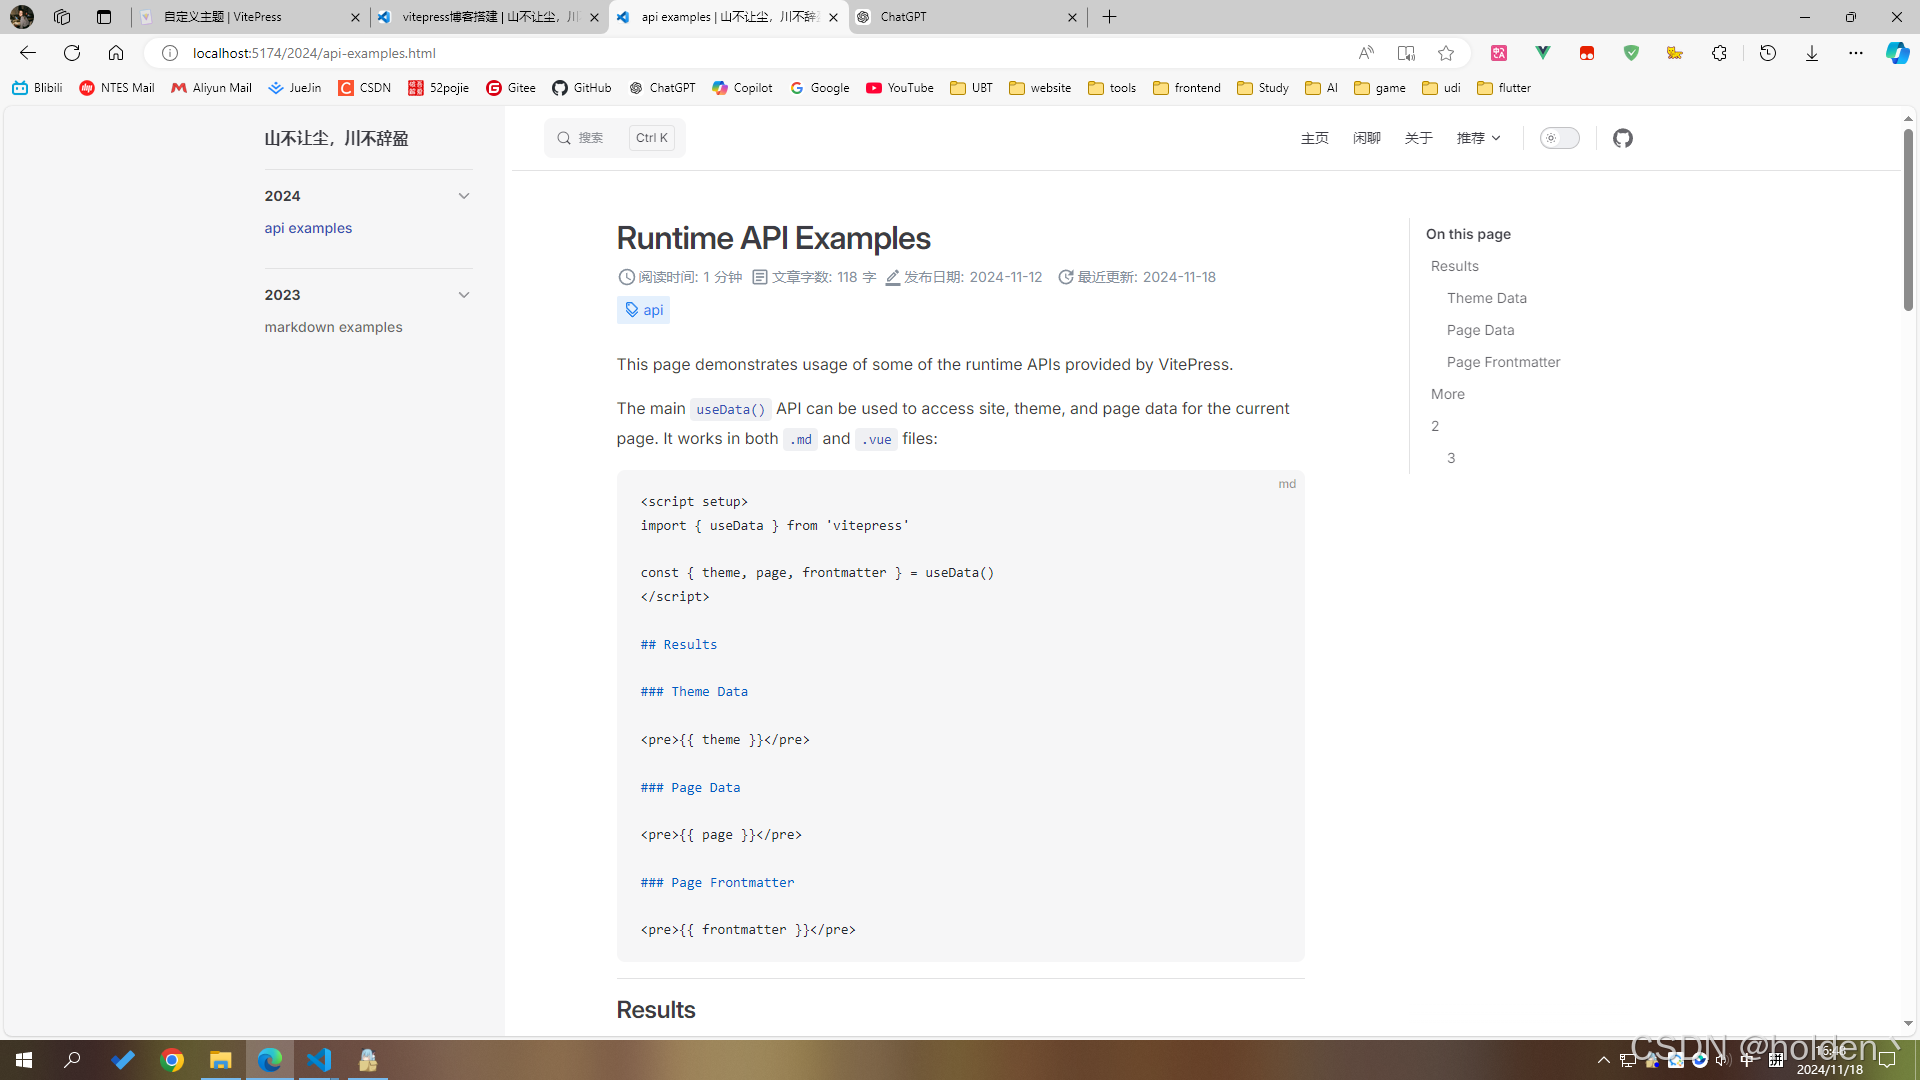This screenshot has width=1920, height=1080.
Task: Open the immersive reader icon in address bar
Action: pos(1406,53)
